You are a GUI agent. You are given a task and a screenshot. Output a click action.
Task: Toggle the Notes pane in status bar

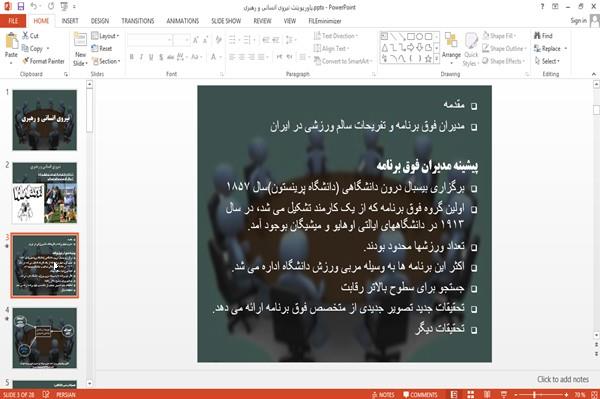tap(383, 395)
